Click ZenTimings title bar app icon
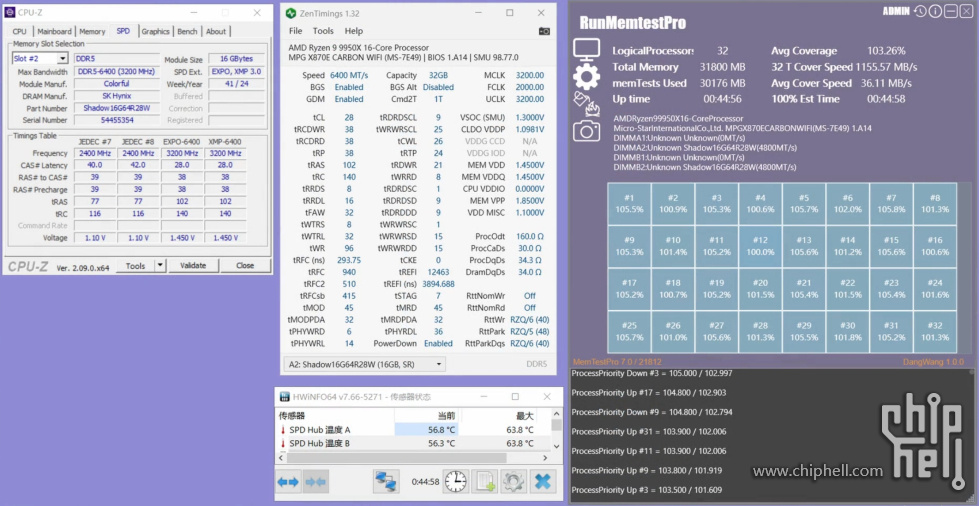Viewport: 979px width, 506px height. pyautogui.click(x=290, y=13)
